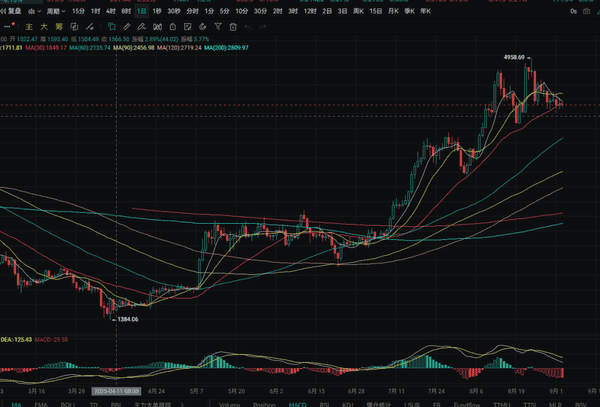Click the 主 indicator icon in toolbar
Screen dimensions: 600x407
[x=30, y=25]
